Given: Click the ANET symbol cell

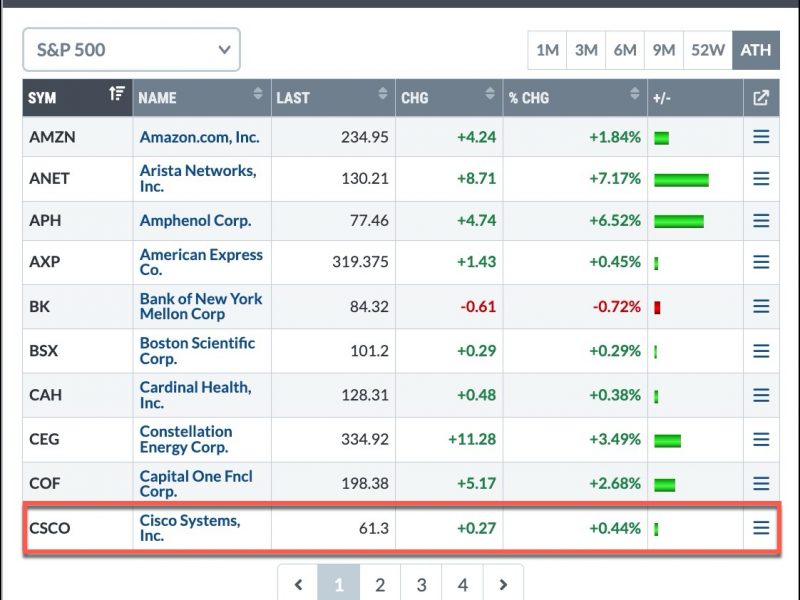Looking at the screenshot, I should point(78,179).
